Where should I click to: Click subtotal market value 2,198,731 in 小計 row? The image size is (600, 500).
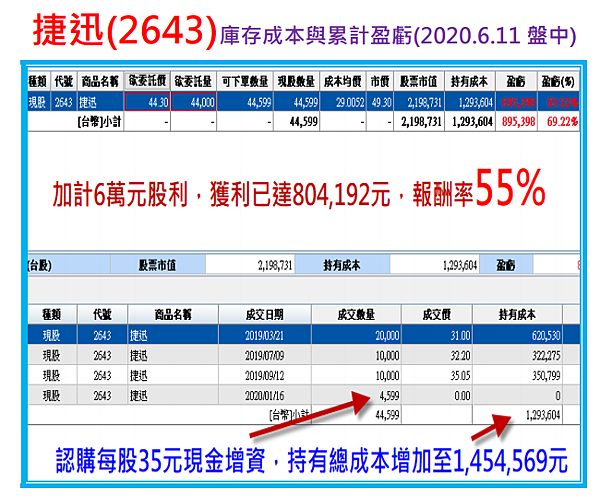(x=421, y=122)
